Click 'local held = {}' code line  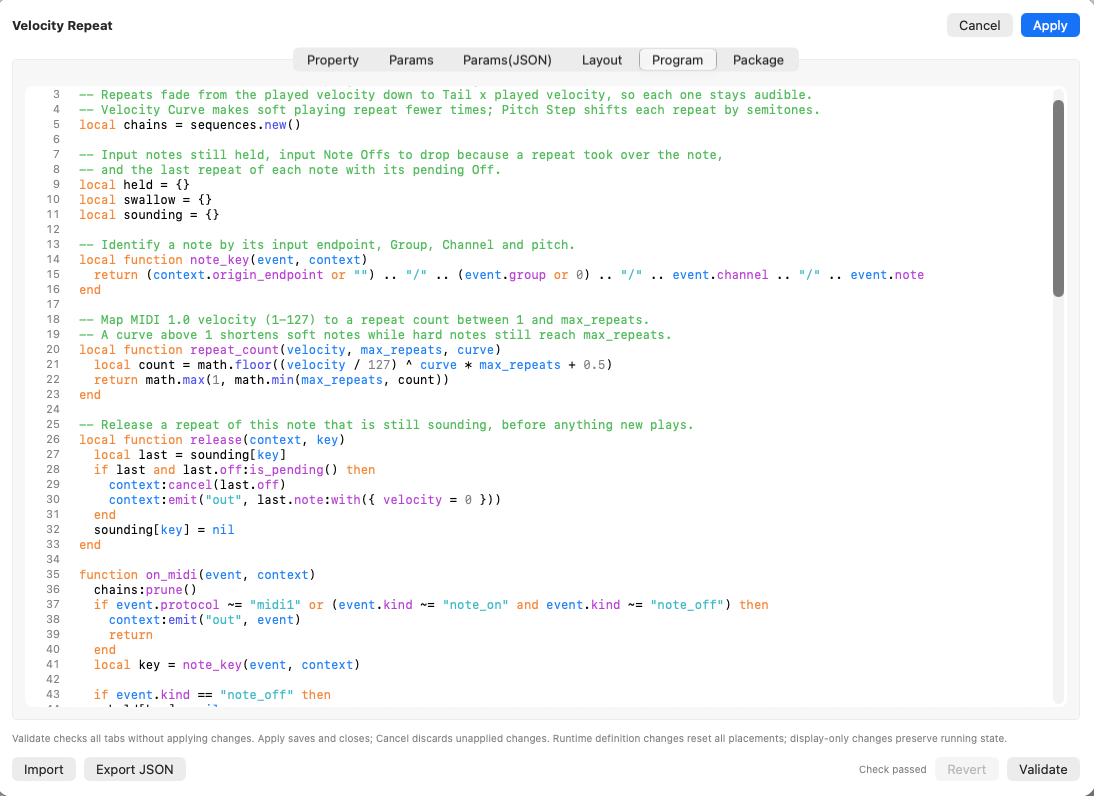coord(134,185)
